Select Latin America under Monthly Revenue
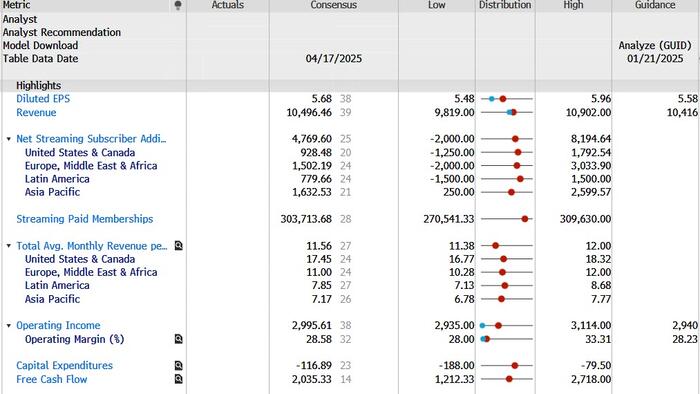 point(57,285)
